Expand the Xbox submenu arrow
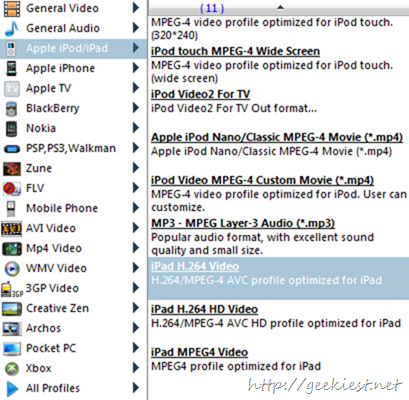The image size is (409, 400). [135, 368]
